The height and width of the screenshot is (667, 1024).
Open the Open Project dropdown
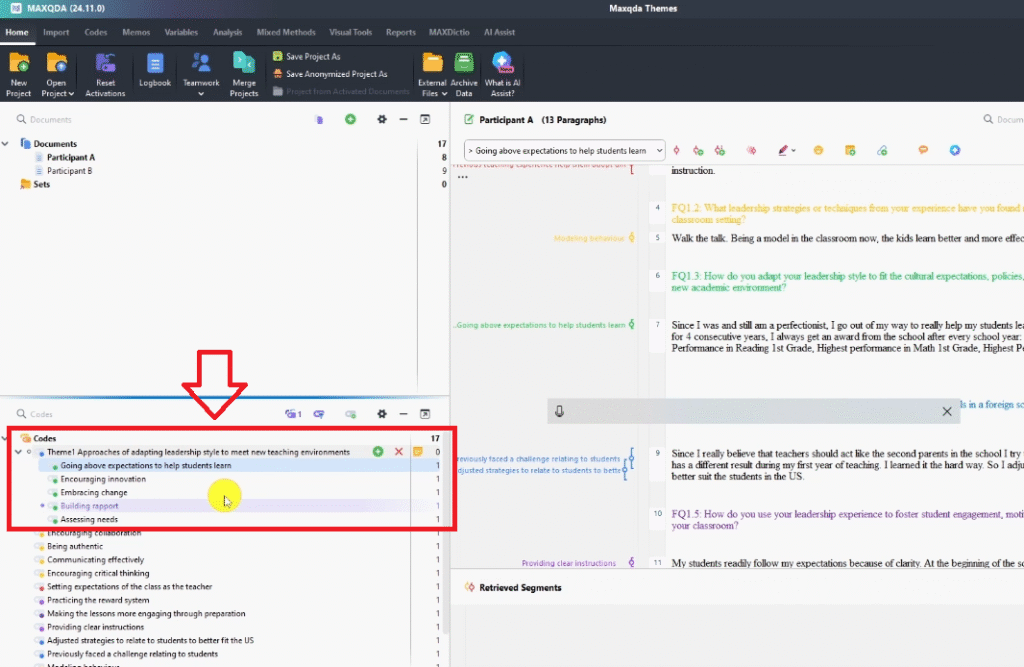(57, 93)
